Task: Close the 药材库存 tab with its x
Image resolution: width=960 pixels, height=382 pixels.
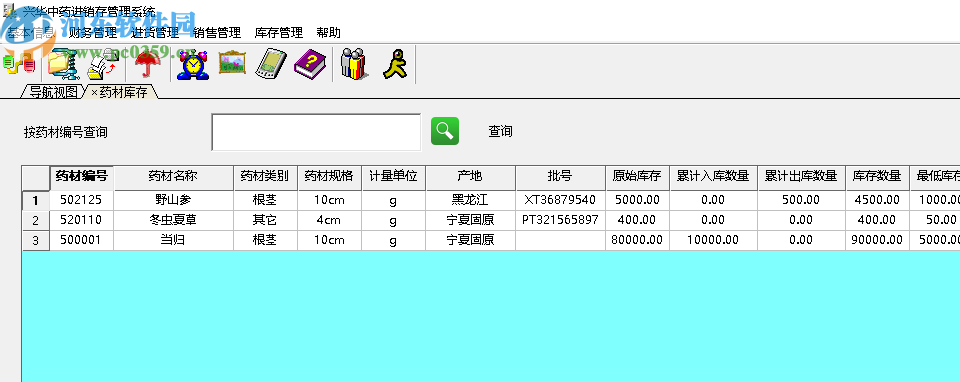Action: (94, 92)
